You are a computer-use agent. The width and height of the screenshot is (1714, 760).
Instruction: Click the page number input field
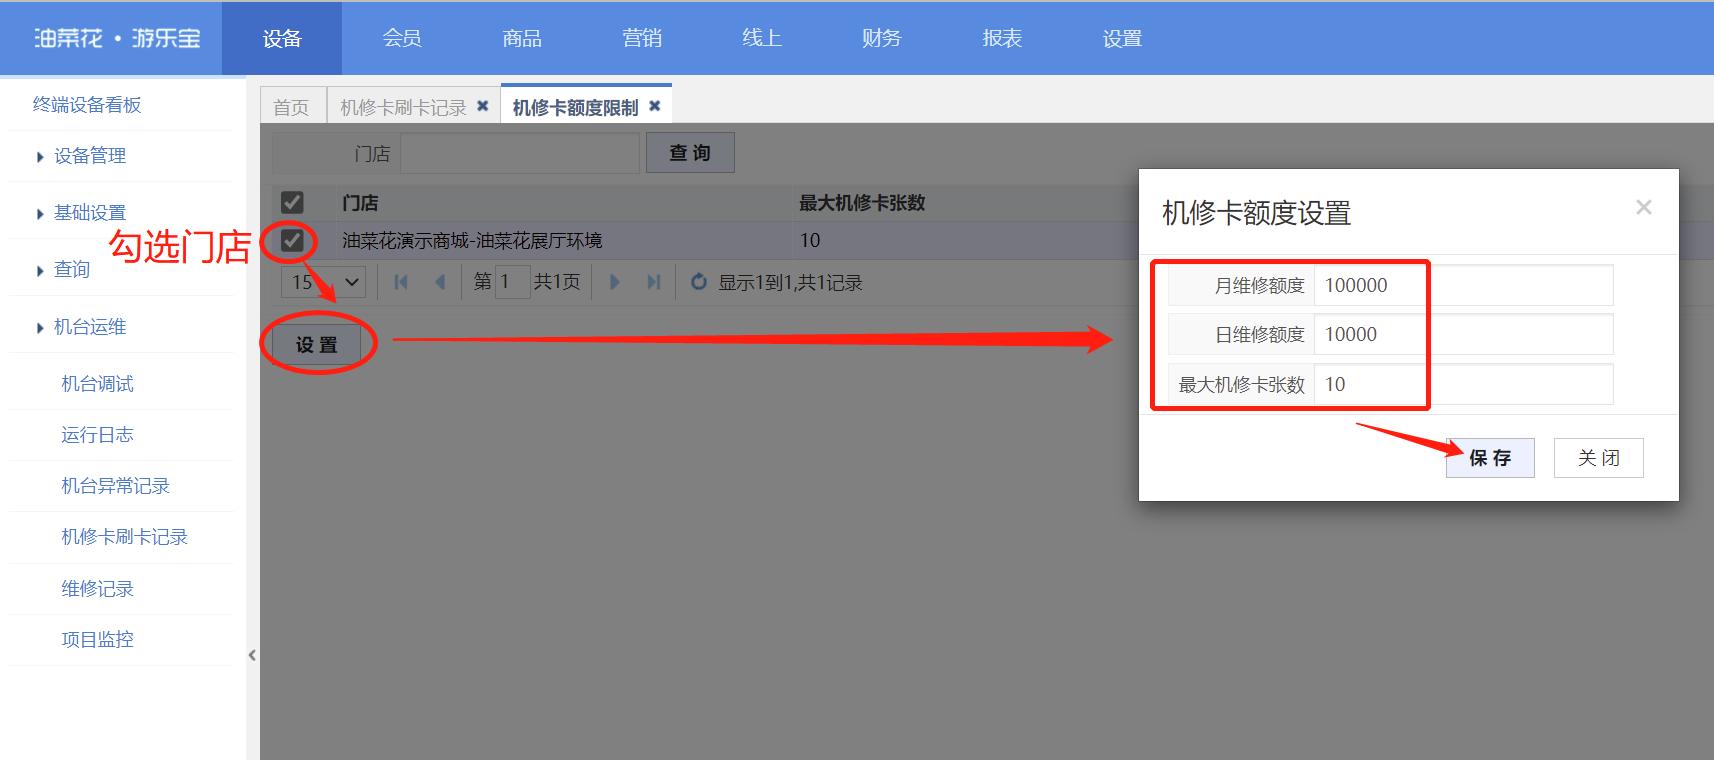tap(512, 282)
